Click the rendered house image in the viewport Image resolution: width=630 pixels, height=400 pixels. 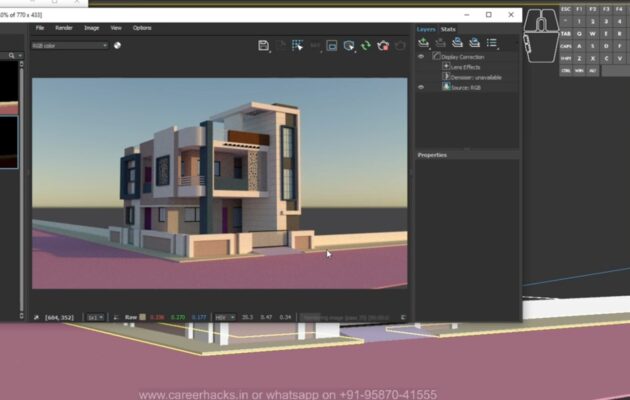pos(220,180)
